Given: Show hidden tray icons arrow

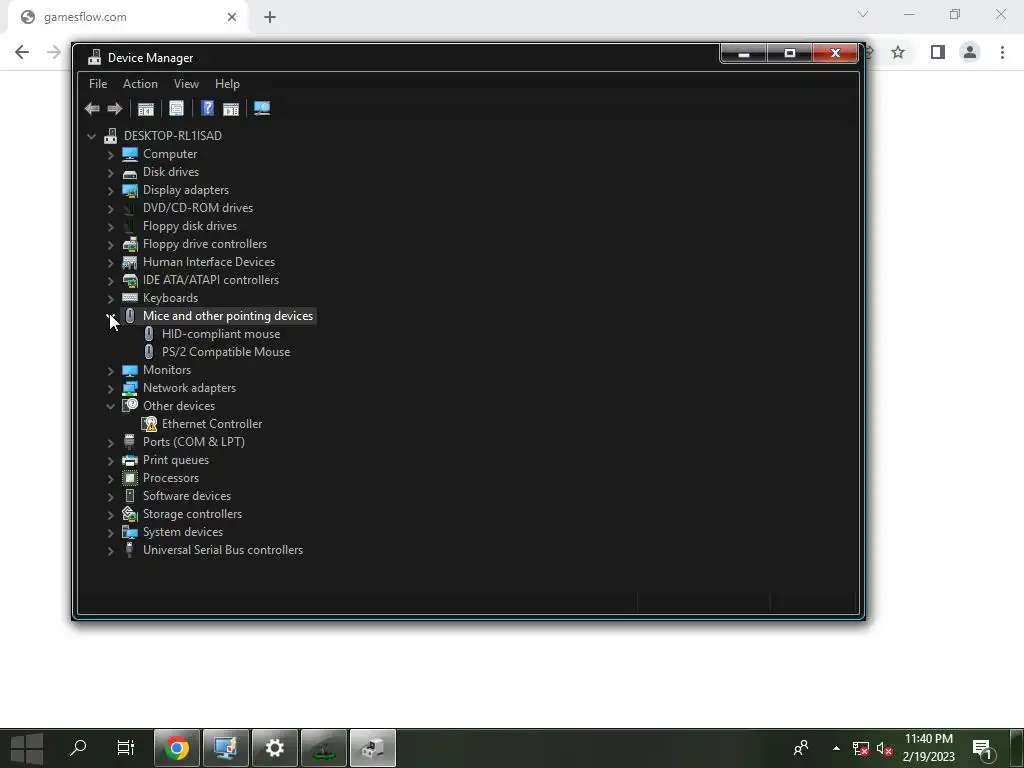Looking at the screenshot, I should [837, 748].
